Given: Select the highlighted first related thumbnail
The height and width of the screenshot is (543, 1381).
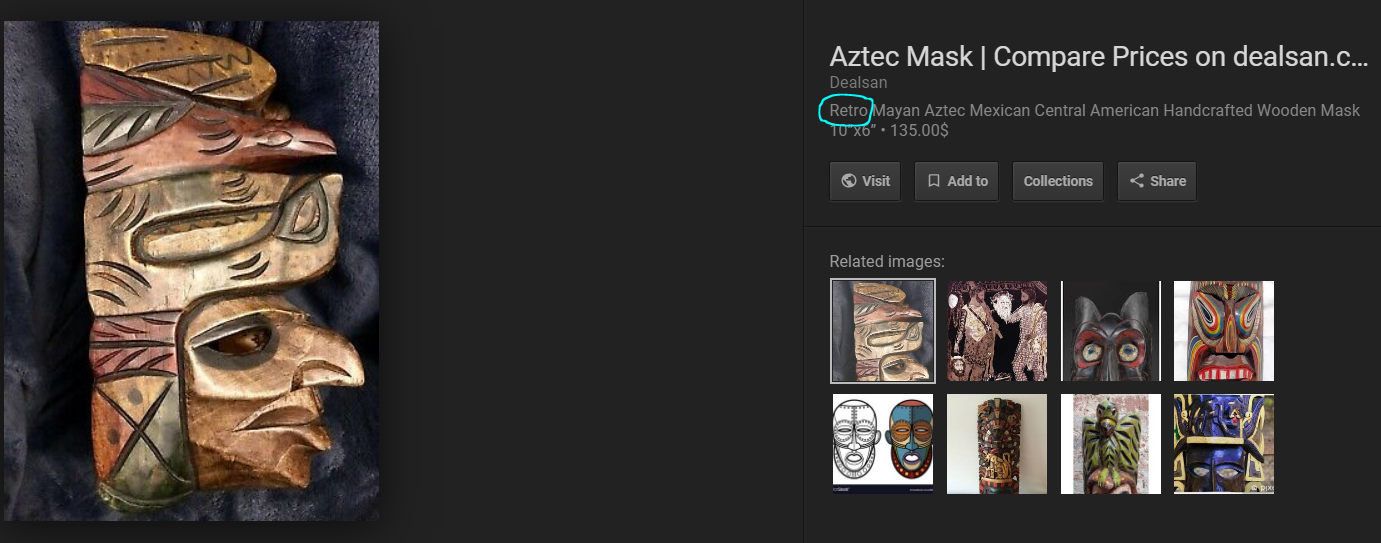Looking at the screenshot, I should [x=883, y=331].
